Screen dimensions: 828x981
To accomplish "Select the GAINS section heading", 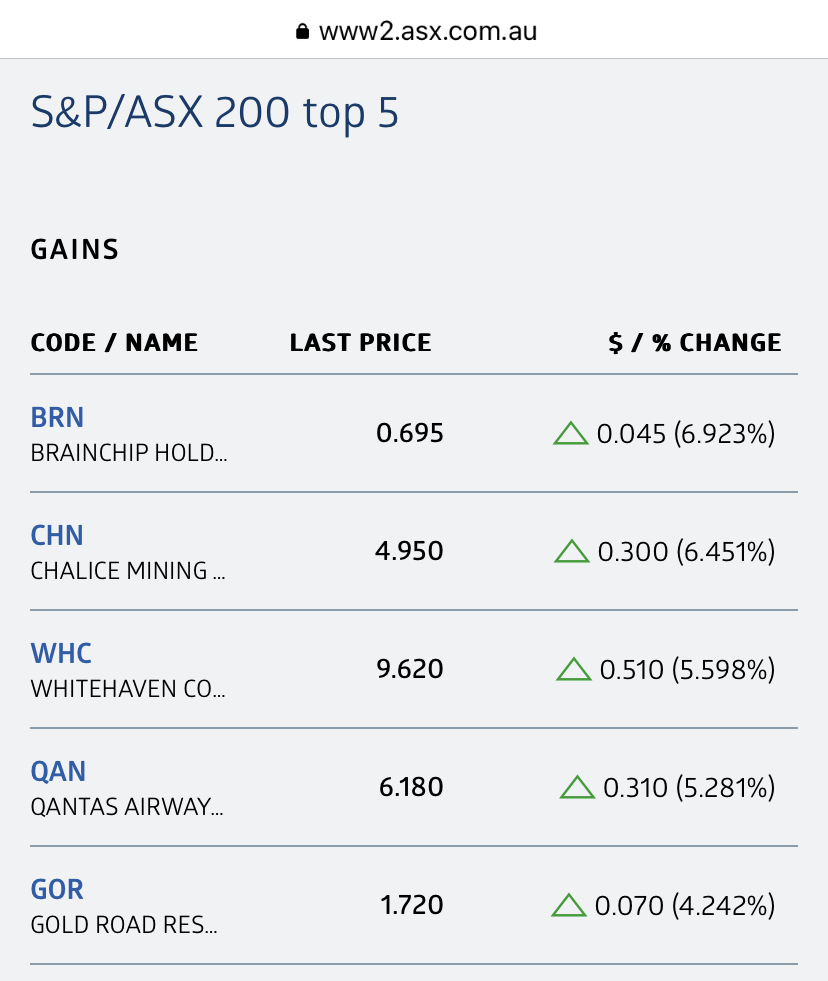I will click(75, 249).
